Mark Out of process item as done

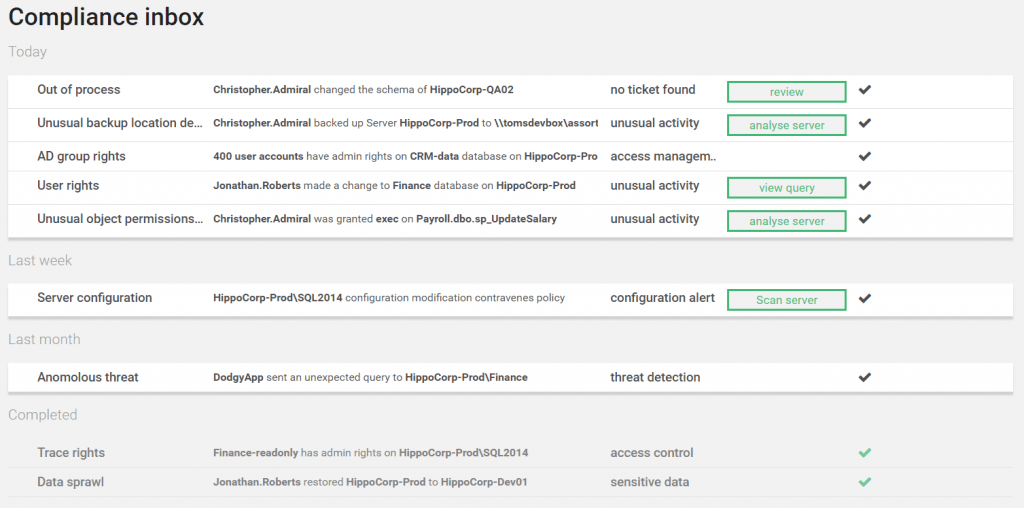point(865,89)
